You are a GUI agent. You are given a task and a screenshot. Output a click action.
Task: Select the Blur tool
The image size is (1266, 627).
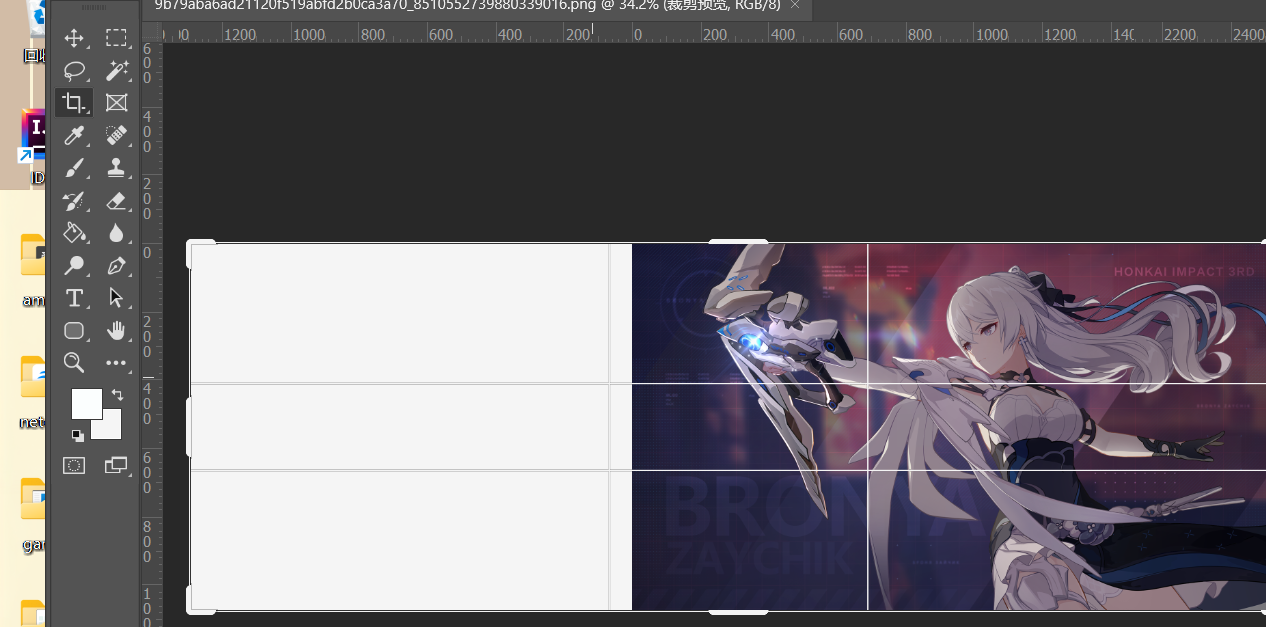[x=117, y=232]
